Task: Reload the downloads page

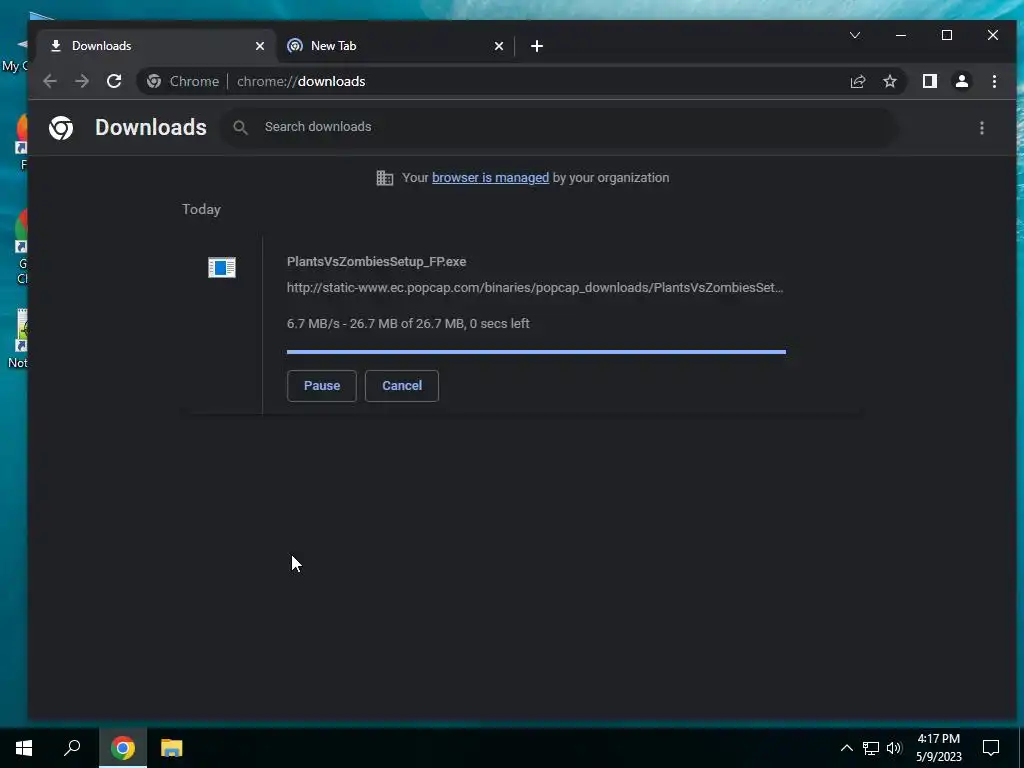Action: coord(114,81)
